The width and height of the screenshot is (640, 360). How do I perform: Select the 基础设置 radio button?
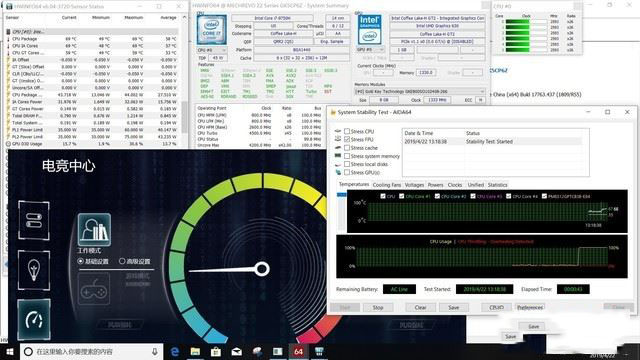click(x=80, y=261)
